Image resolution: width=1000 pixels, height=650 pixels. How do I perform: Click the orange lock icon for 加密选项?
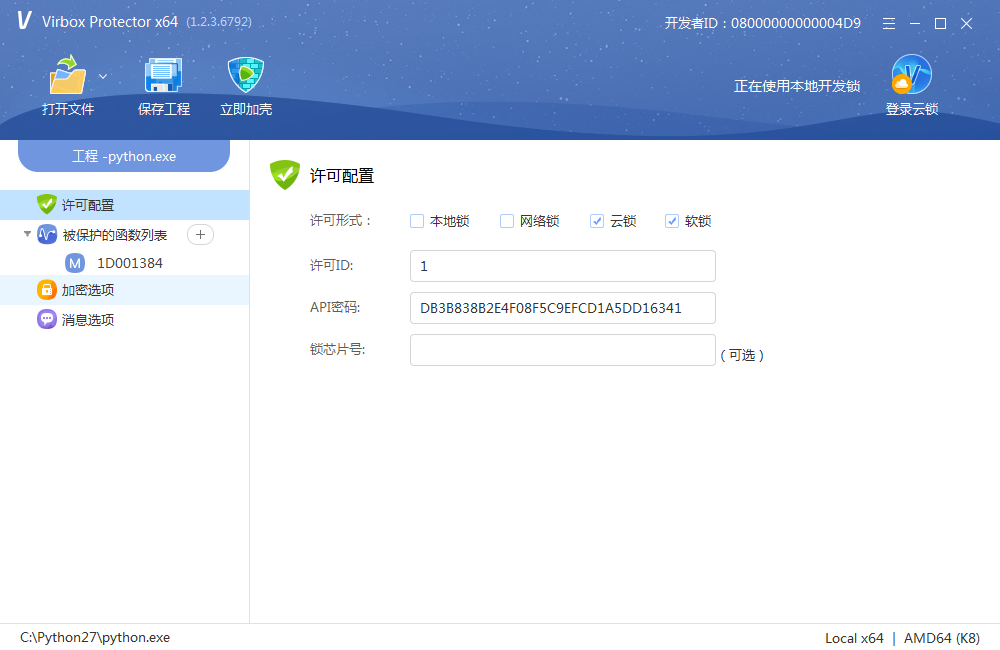(x=47, y=290)
